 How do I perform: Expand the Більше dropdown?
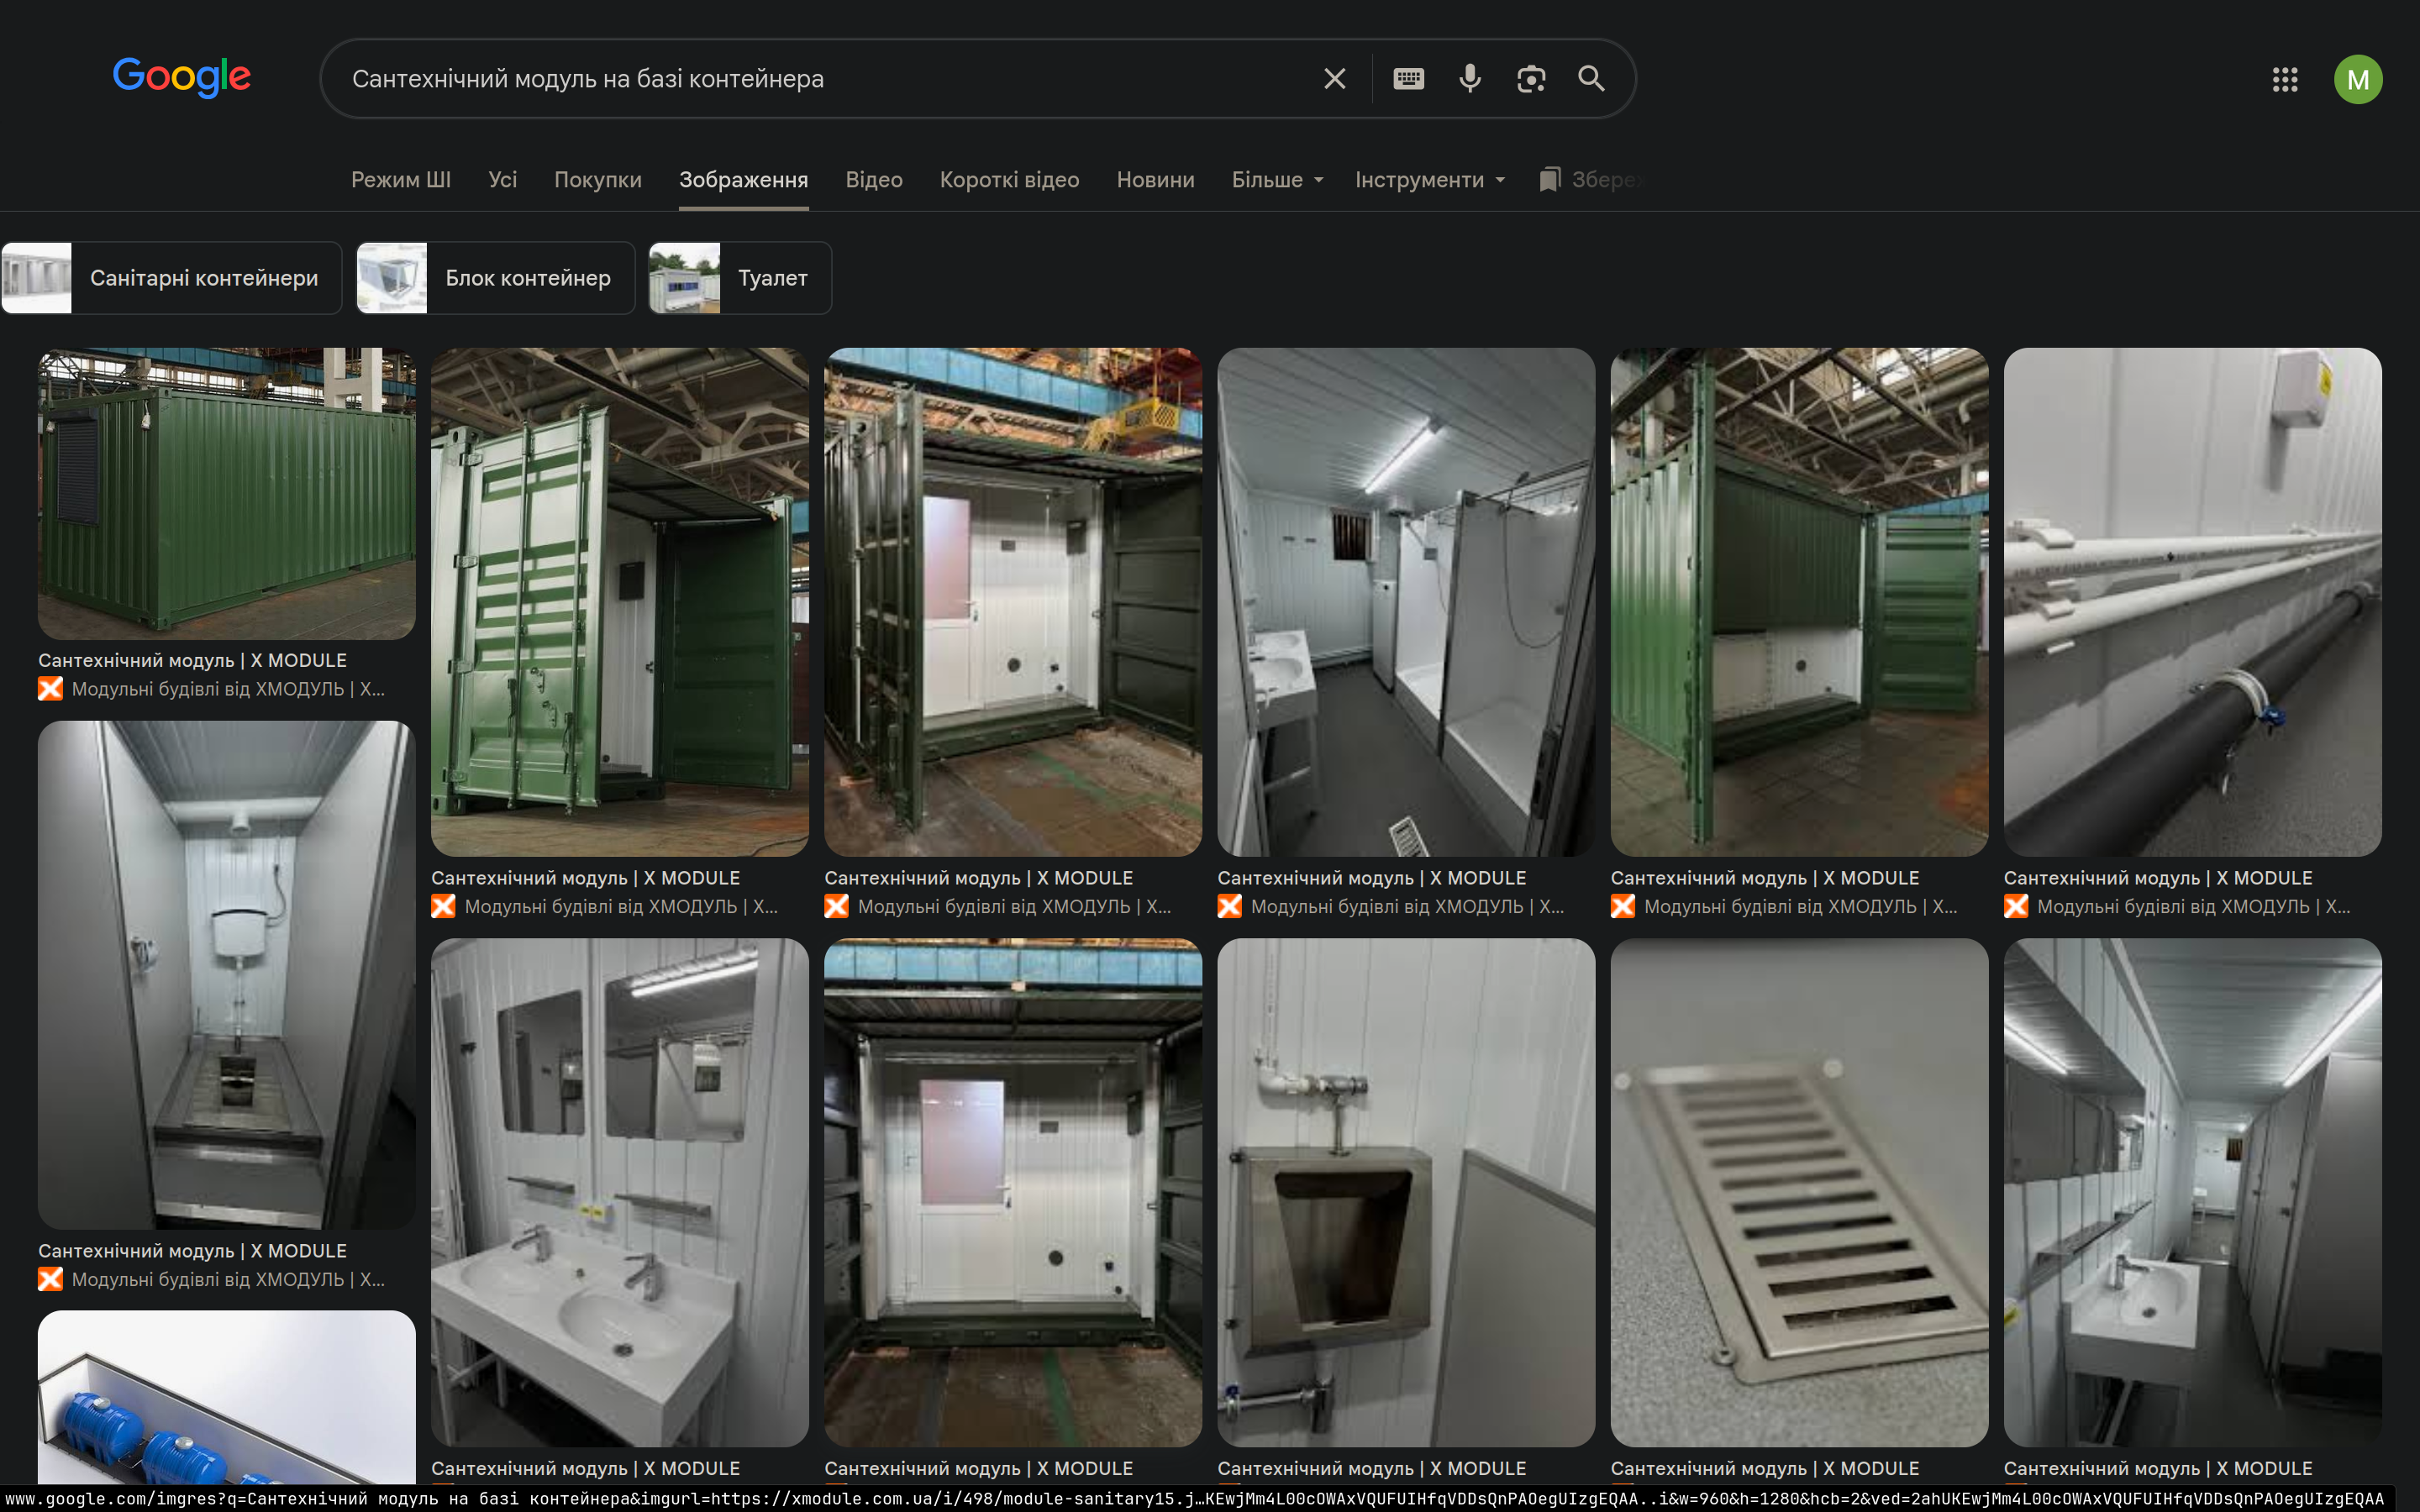[1278, 180]
